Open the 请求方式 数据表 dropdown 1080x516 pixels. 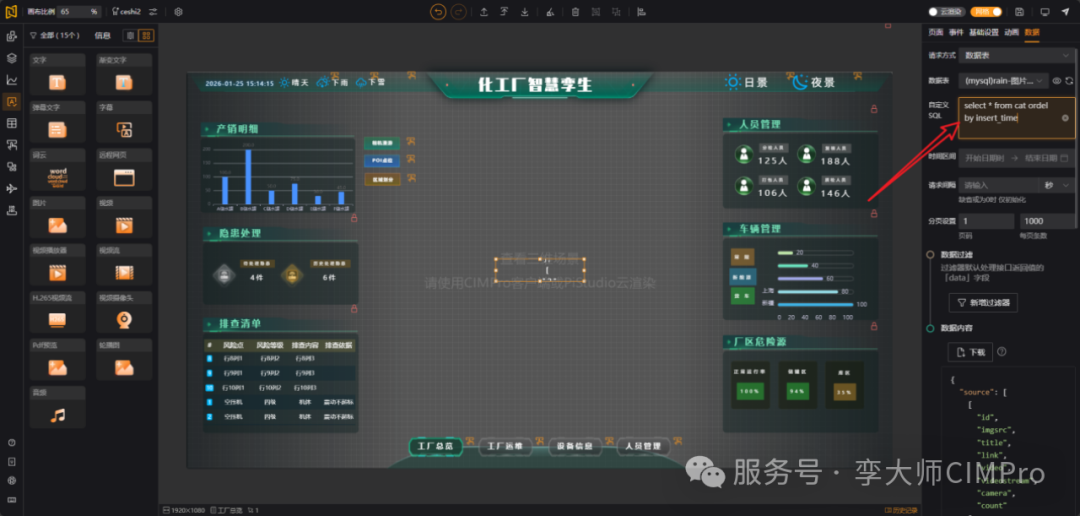coord(1016,54)
